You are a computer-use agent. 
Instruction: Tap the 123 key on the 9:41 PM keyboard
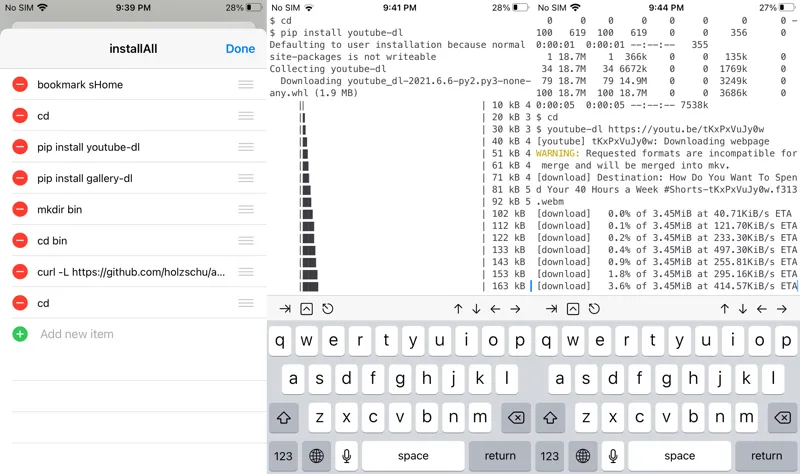[x=283, y=456]
